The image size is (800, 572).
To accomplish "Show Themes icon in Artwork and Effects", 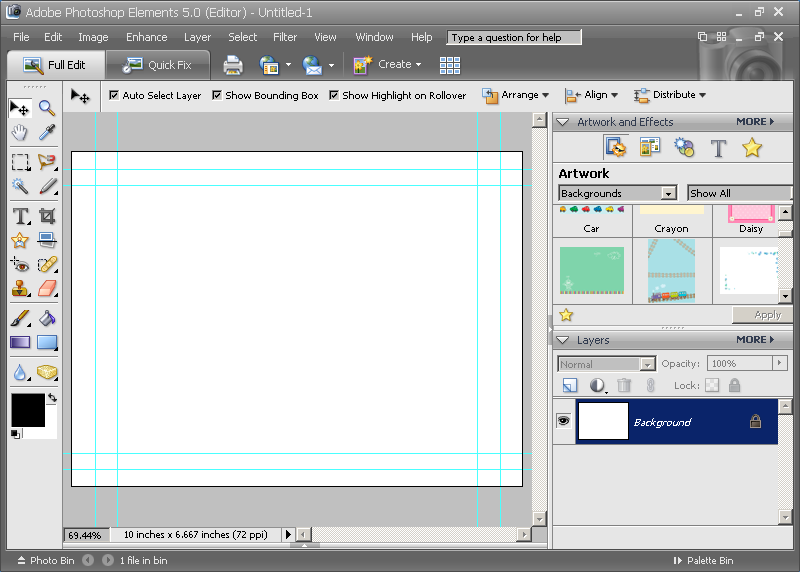I will tap(649, 148).
